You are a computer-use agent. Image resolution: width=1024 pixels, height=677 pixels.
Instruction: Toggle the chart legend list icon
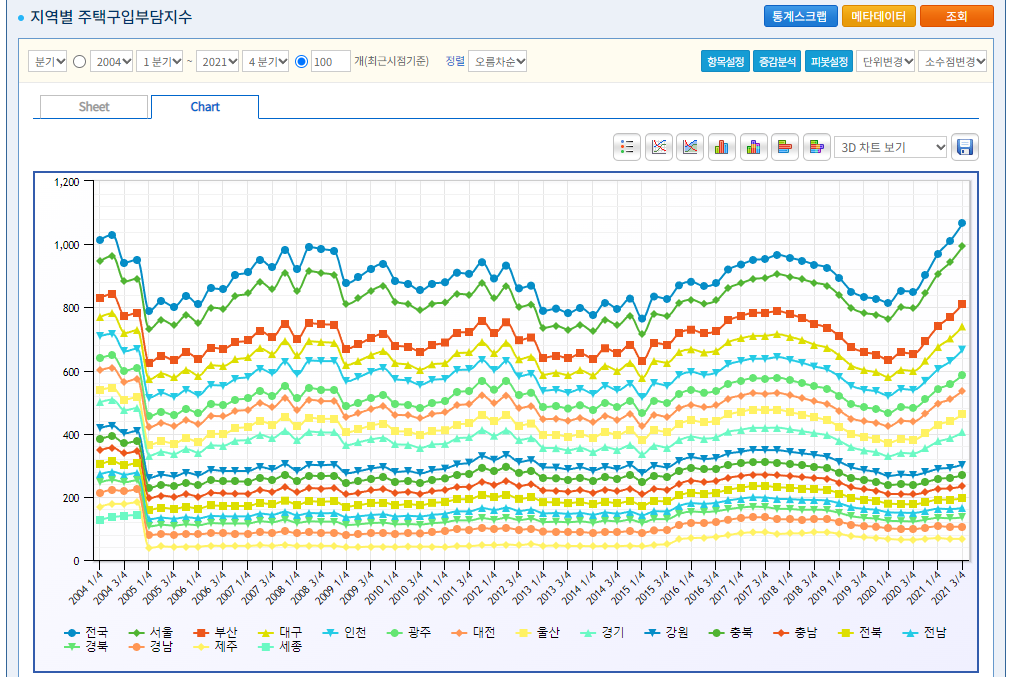(x=627, y=147)
